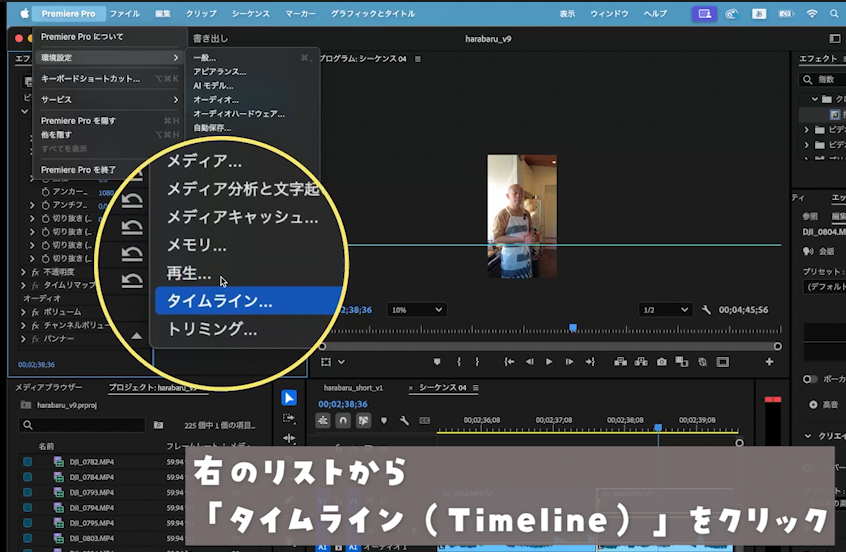
Task: Expand the パンナー effect
Action: [x=23, y=339]
